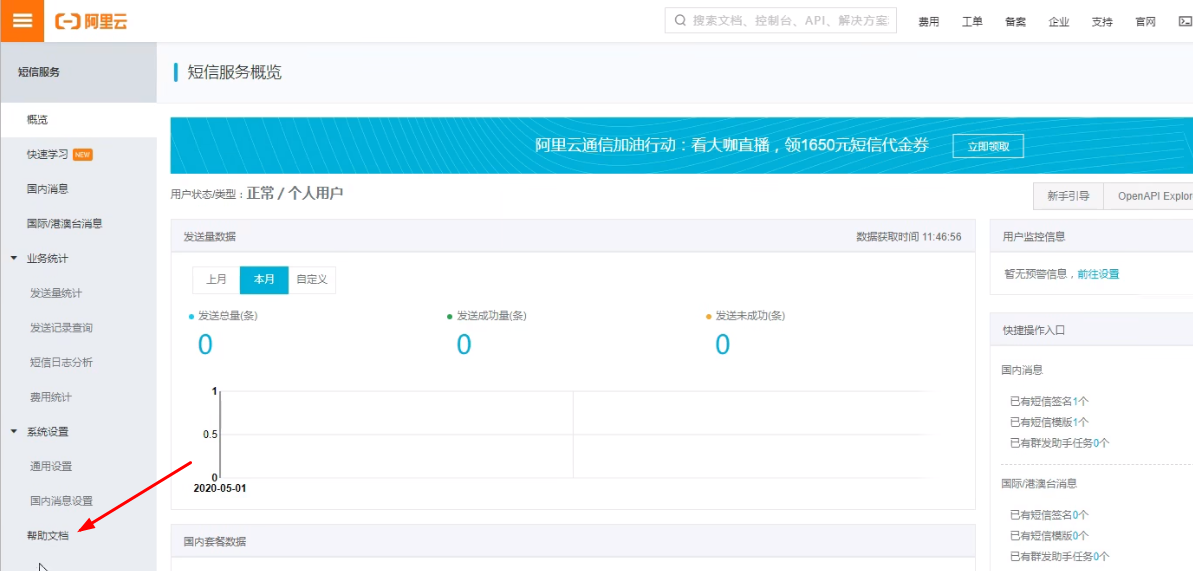Screen dimensions: 1193x571
Task: Click the search magnifier icon
Action: click(x=679, y=21)
